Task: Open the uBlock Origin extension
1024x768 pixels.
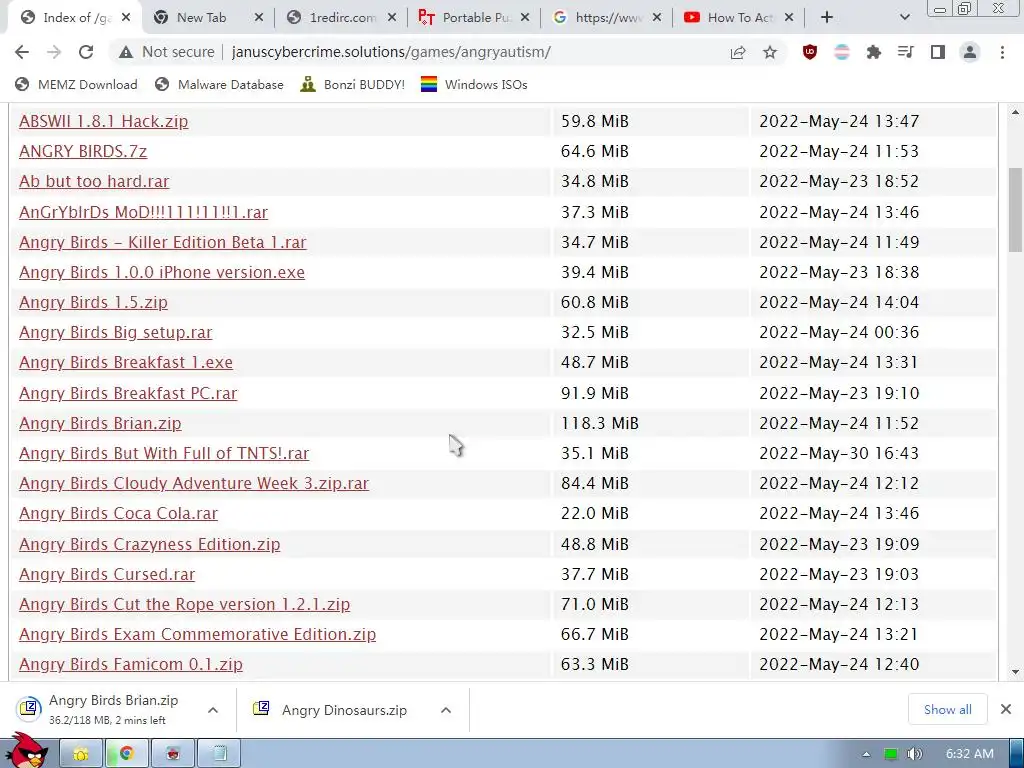Action: pyautogui.click(x=810, y=52)
